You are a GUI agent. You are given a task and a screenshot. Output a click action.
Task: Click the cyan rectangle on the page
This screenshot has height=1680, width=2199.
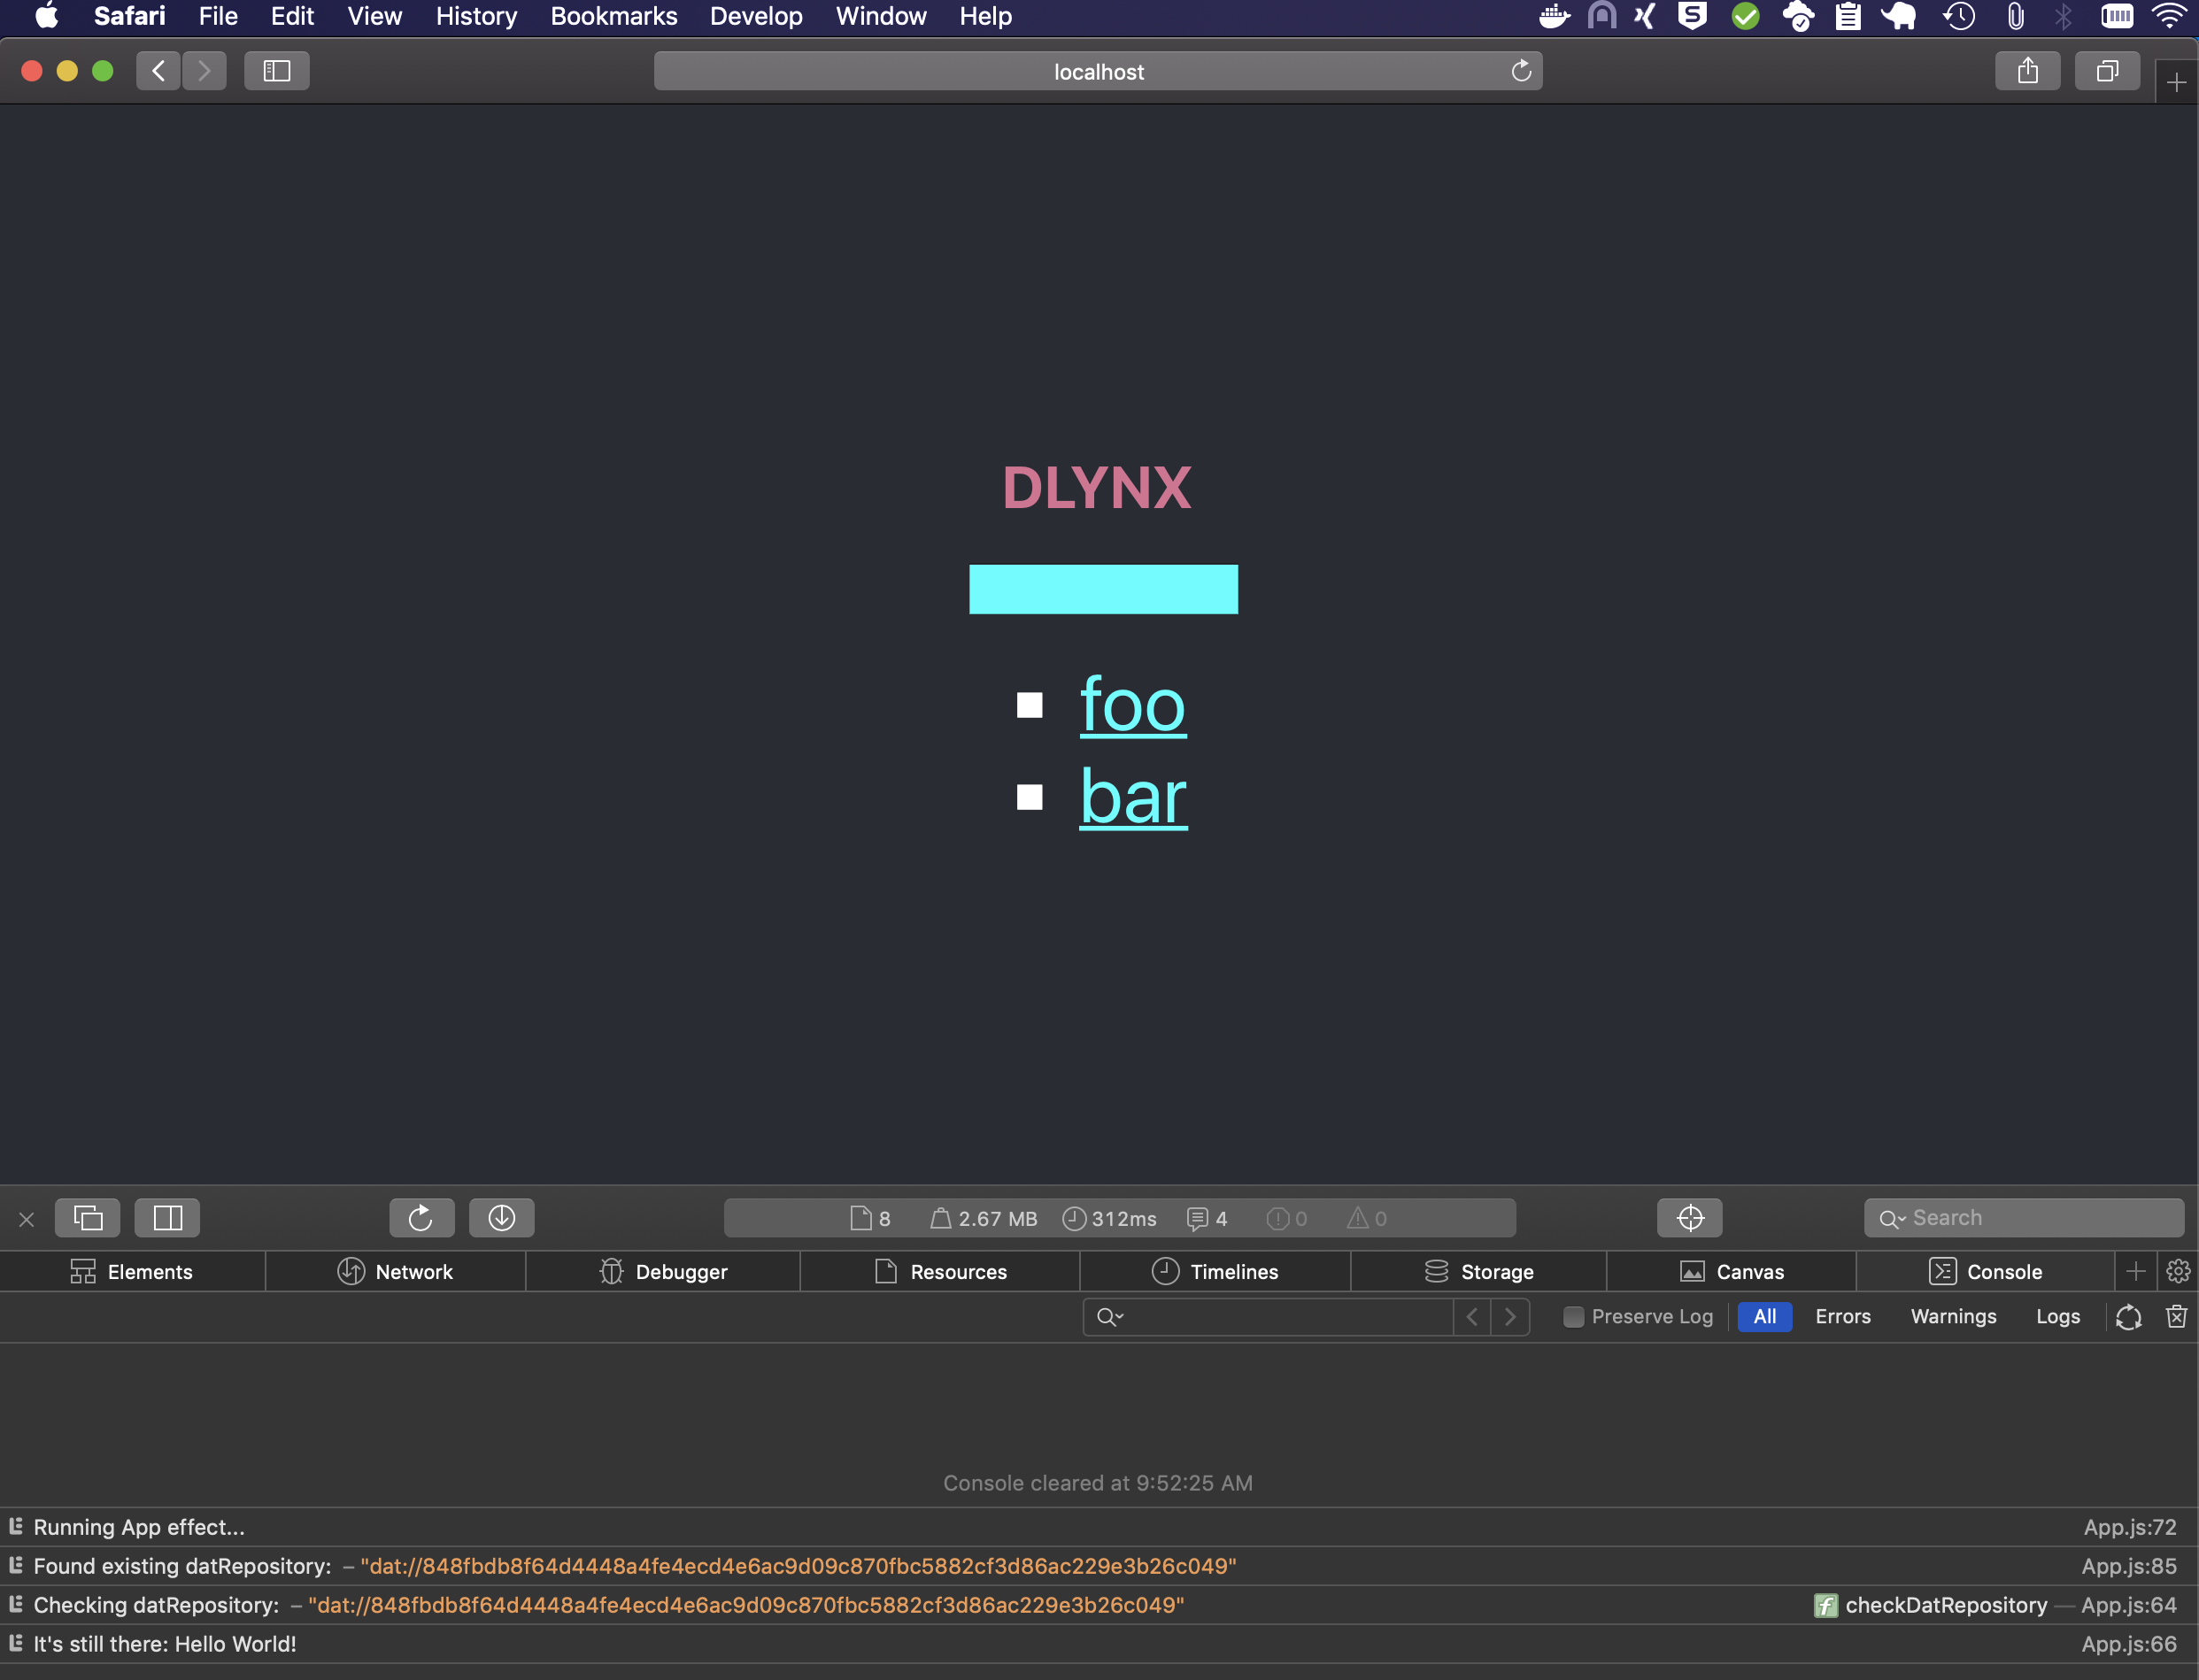1103,589
